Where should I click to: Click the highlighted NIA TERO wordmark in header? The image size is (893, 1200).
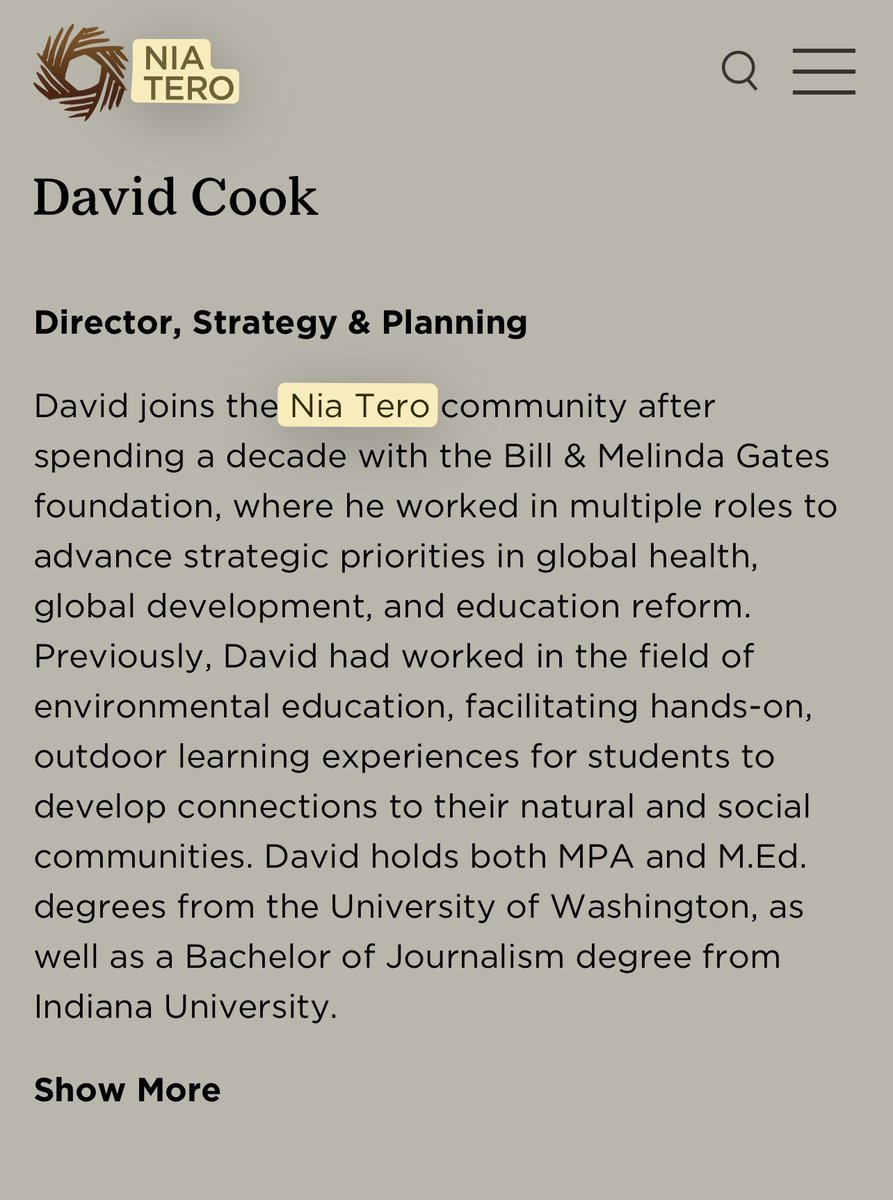pos(185,72)
